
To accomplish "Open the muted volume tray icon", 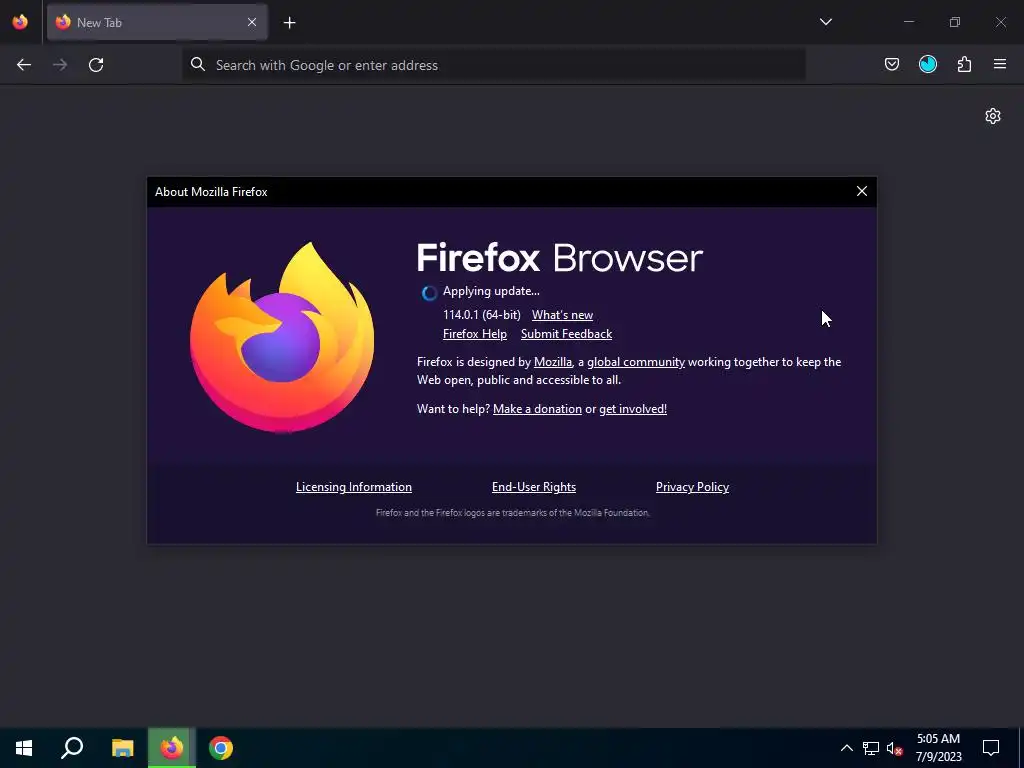I will pos(895,748).
